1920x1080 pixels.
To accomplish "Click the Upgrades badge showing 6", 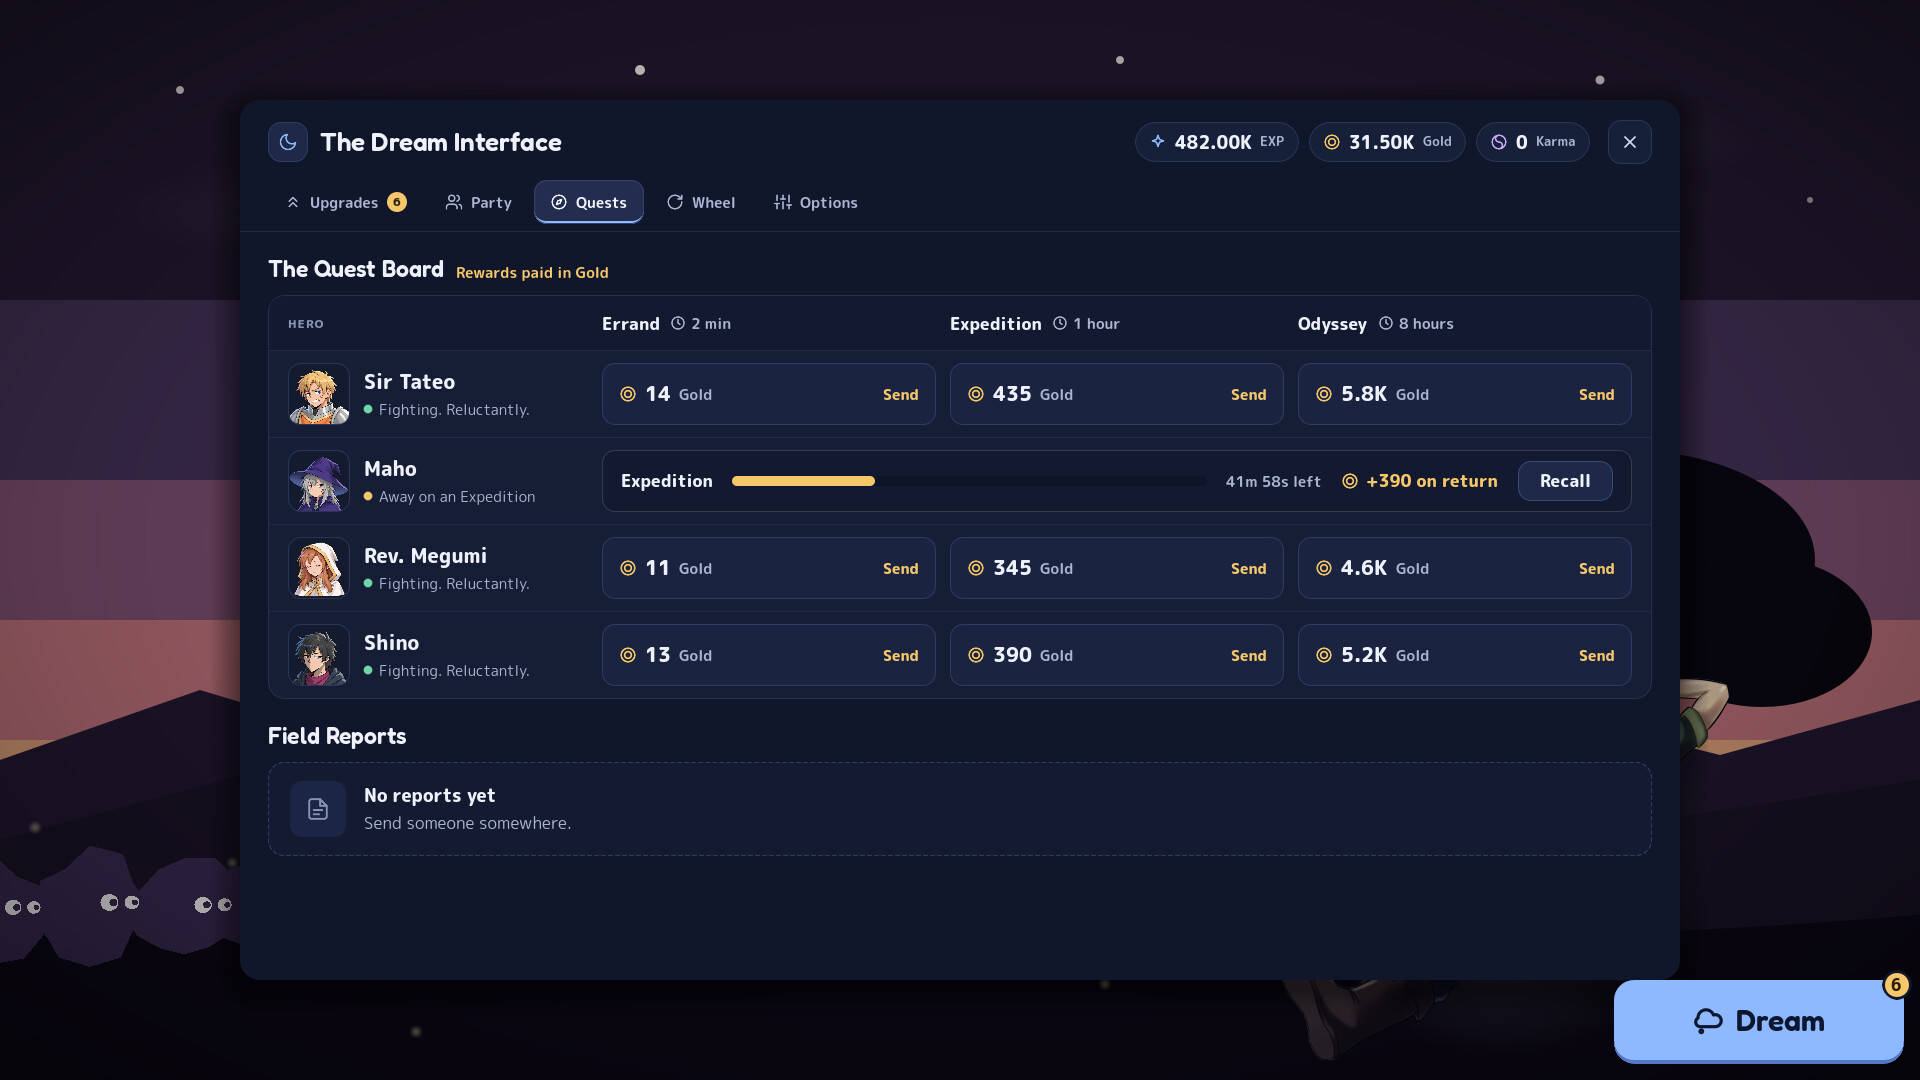I will [x=397, y=202].
